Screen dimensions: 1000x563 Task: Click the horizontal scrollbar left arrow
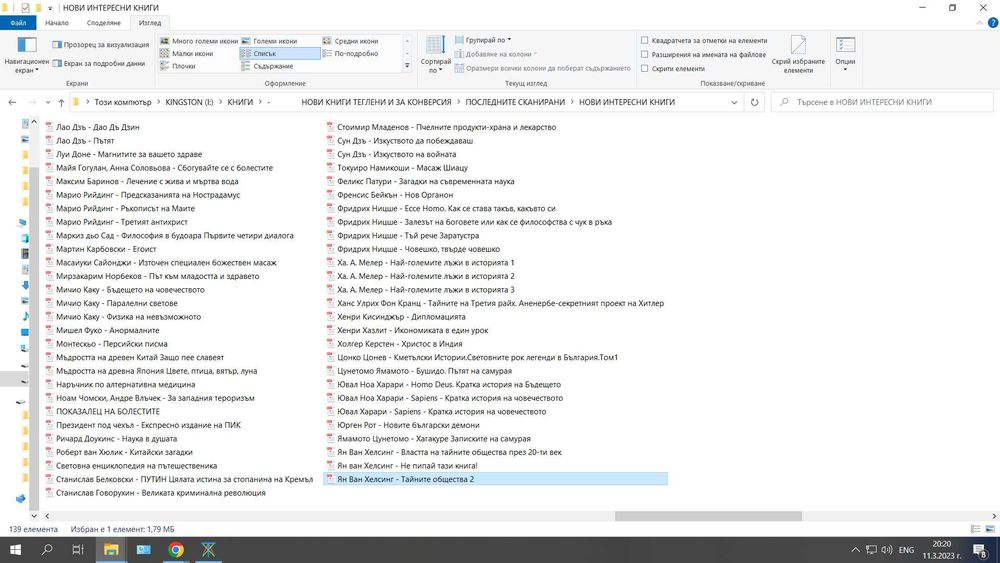[47, 516]
